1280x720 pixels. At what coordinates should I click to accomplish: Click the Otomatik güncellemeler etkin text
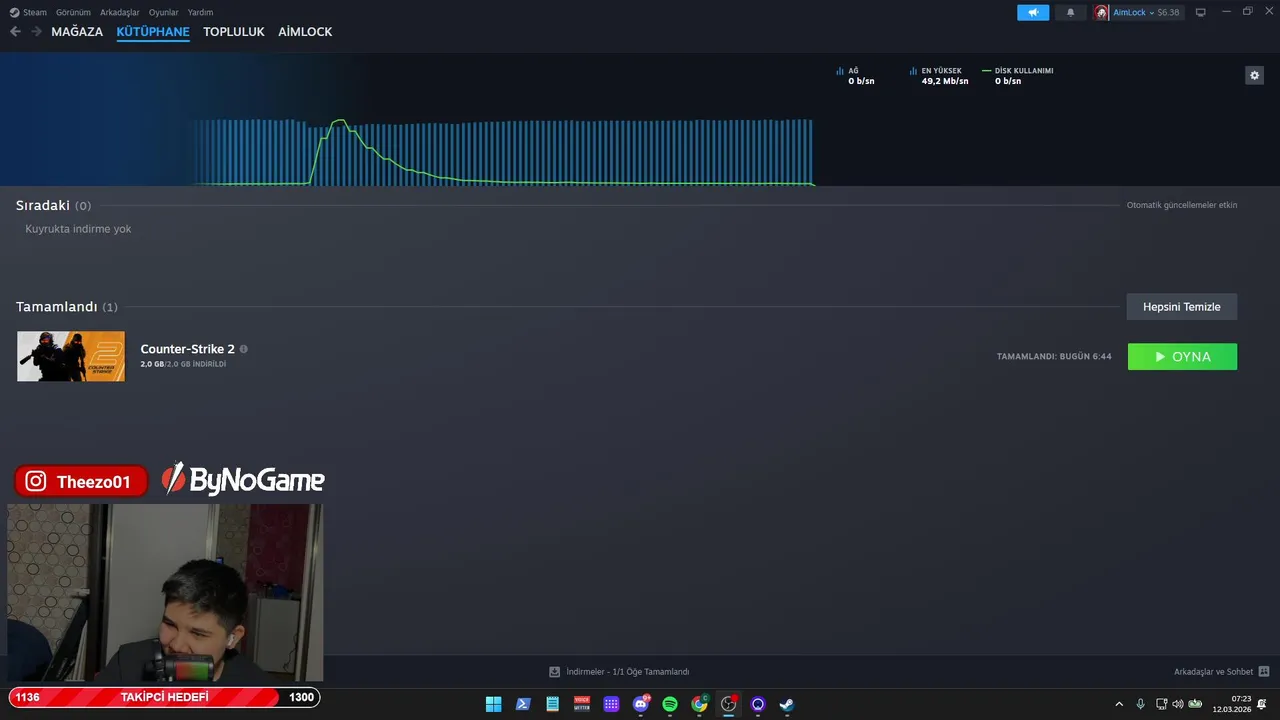click(x=1182, y=205)
